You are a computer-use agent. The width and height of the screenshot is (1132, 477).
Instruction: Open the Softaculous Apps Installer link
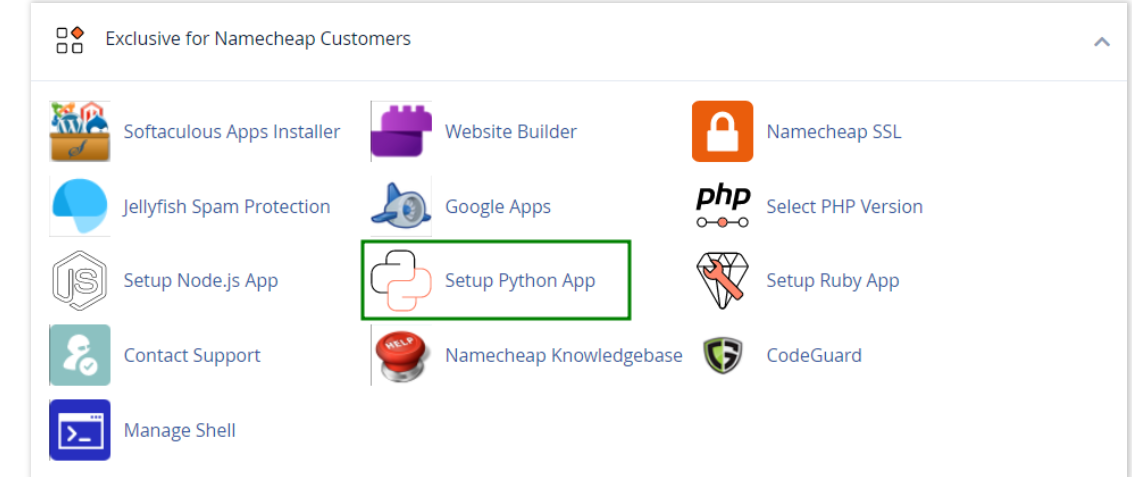click(x=232, y=132)
